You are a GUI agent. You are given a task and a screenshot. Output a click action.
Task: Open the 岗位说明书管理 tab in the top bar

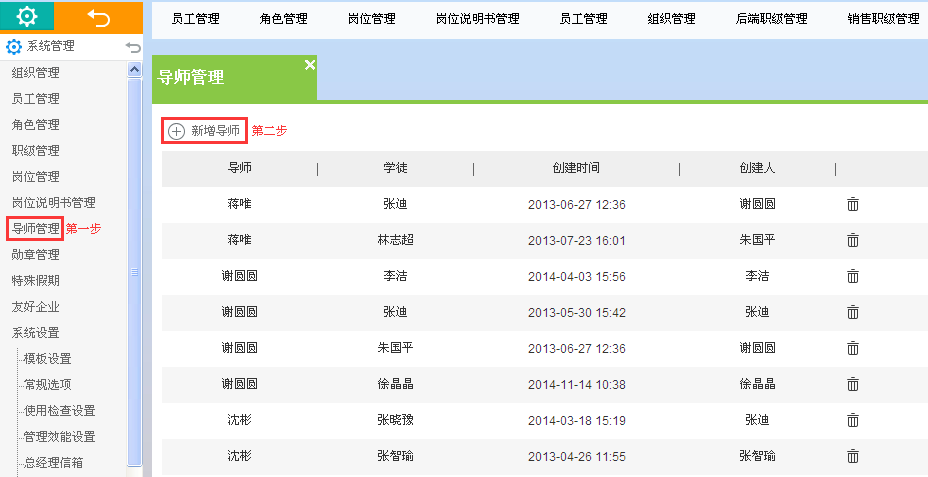tap(477, 19)
